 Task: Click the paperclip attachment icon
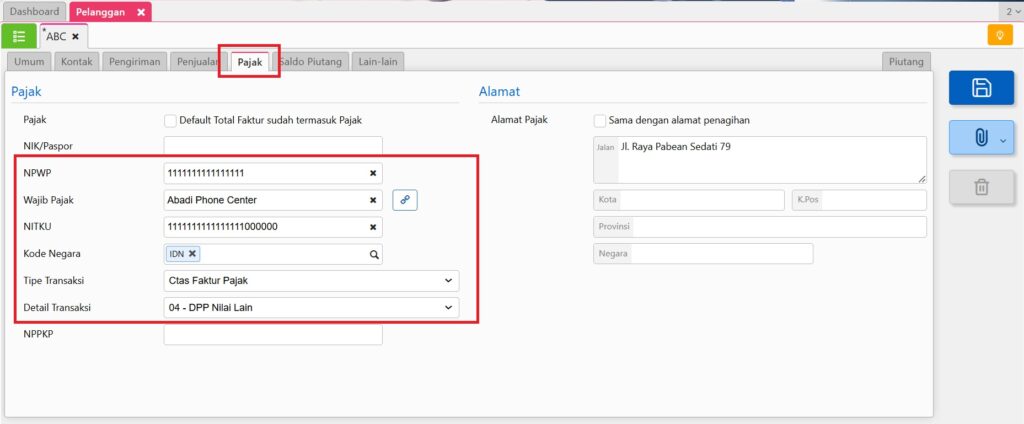coord(974,138)
